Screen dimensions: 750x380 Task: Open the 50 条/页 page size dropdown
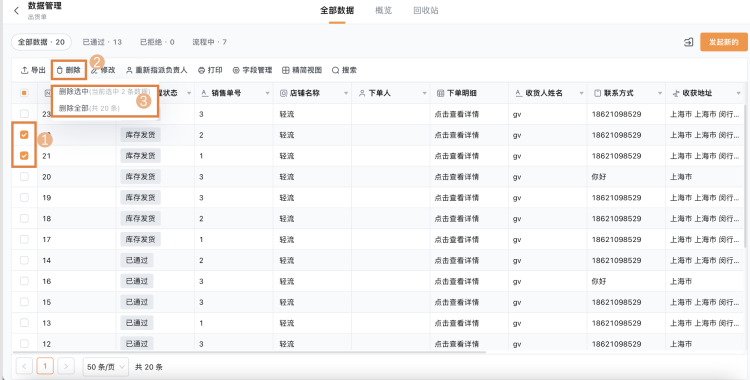pos(106,367)
